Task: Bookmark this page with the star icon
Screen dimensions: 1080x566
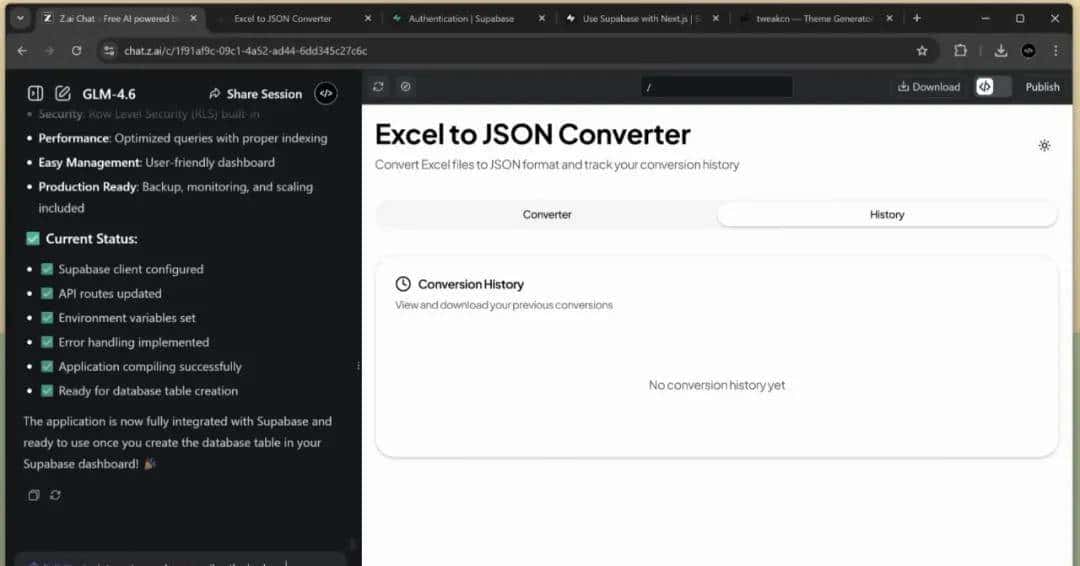Action: click(922, 51)
